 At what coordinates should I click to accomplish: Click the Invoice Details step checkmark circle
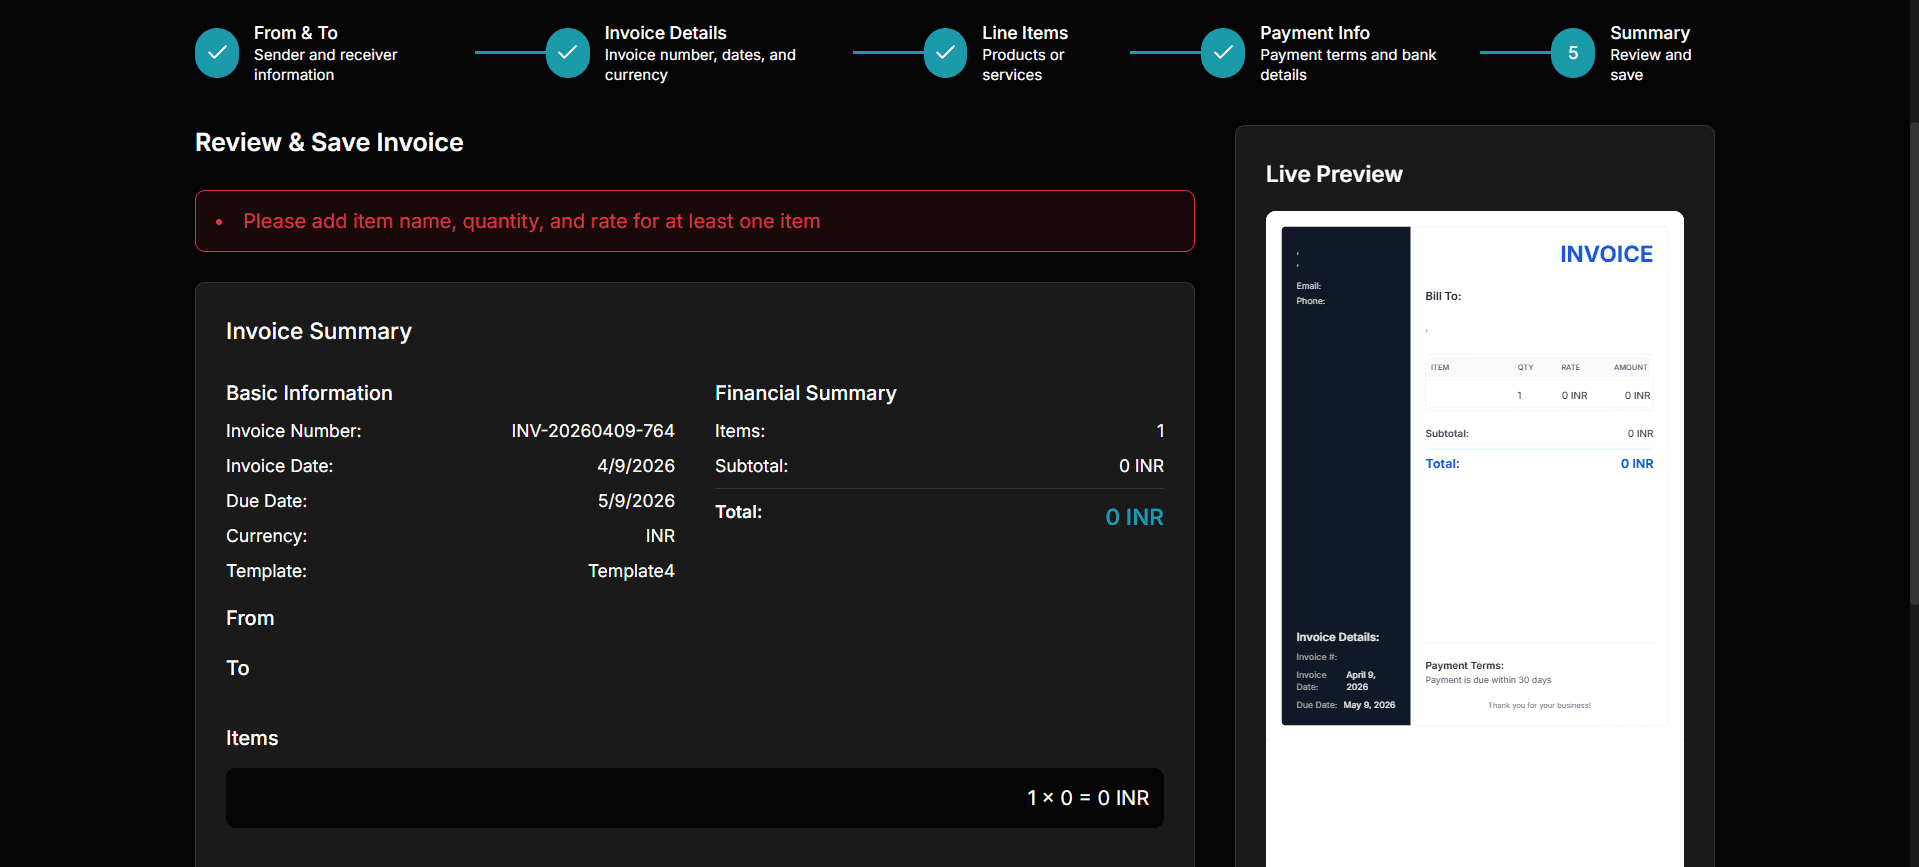[x=567, y=53]
